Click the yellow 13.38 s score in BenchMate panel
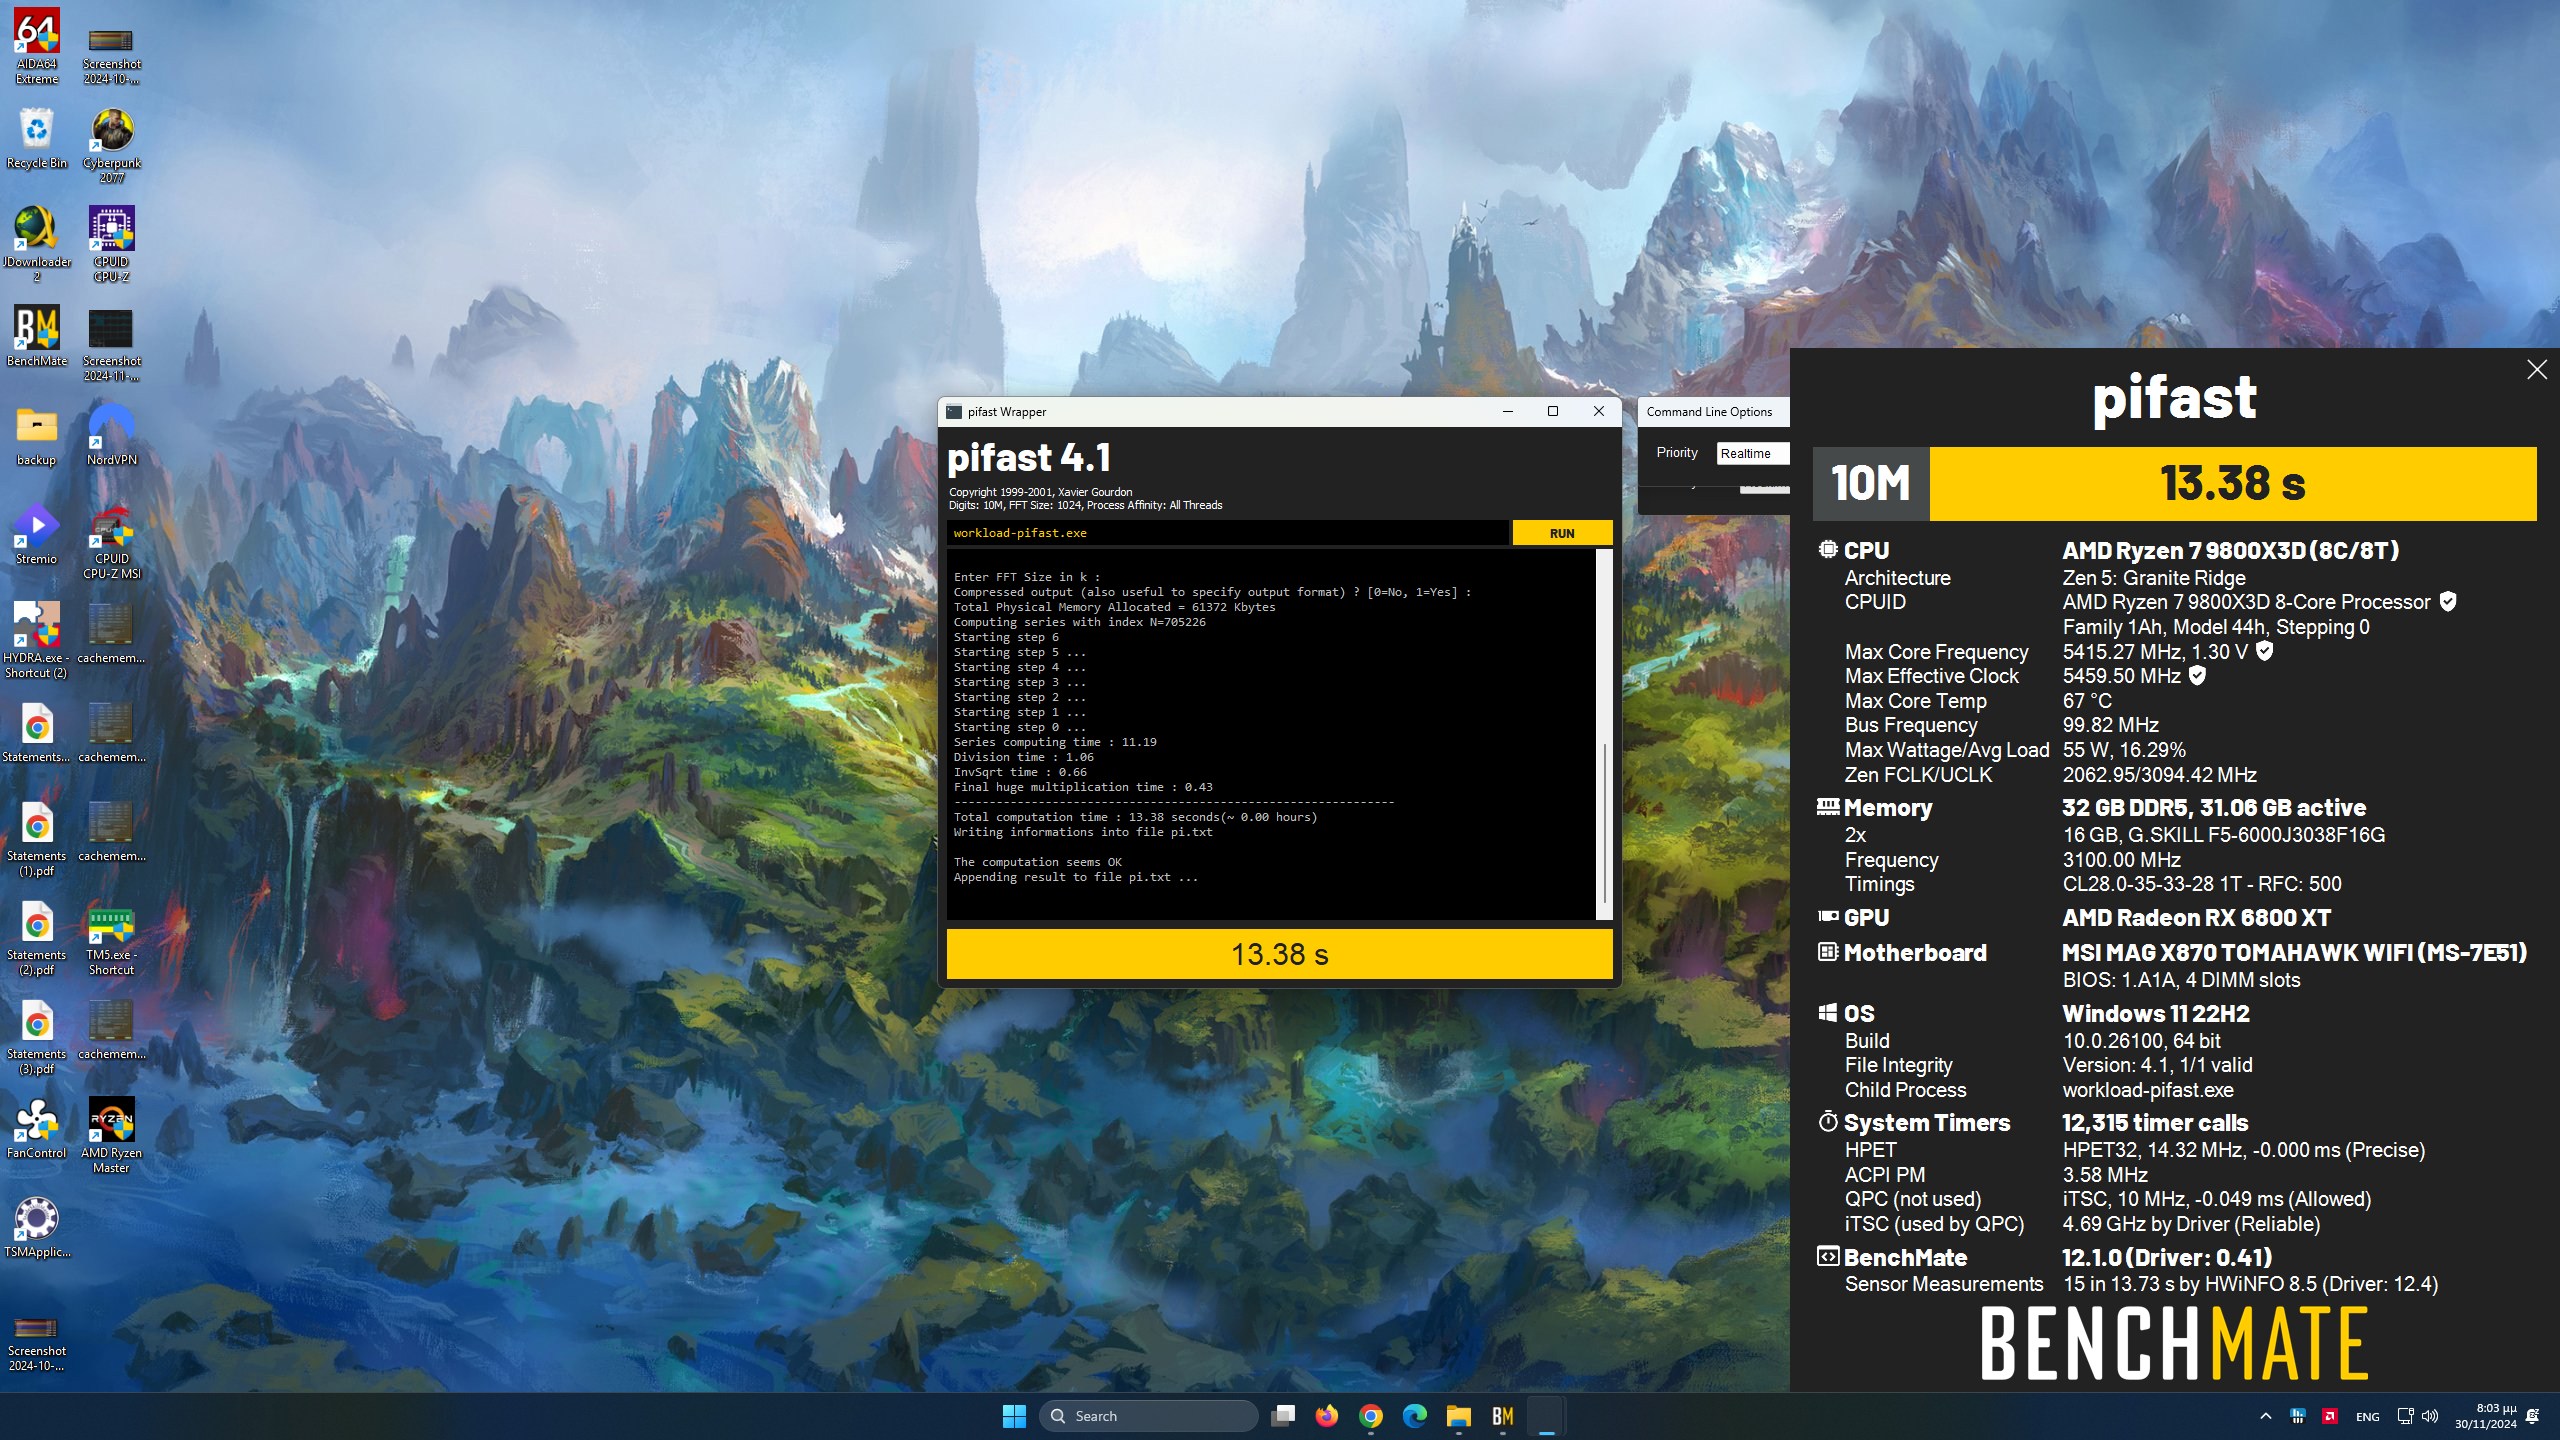This screenshot has height=1440, width=2560. 2232,484
